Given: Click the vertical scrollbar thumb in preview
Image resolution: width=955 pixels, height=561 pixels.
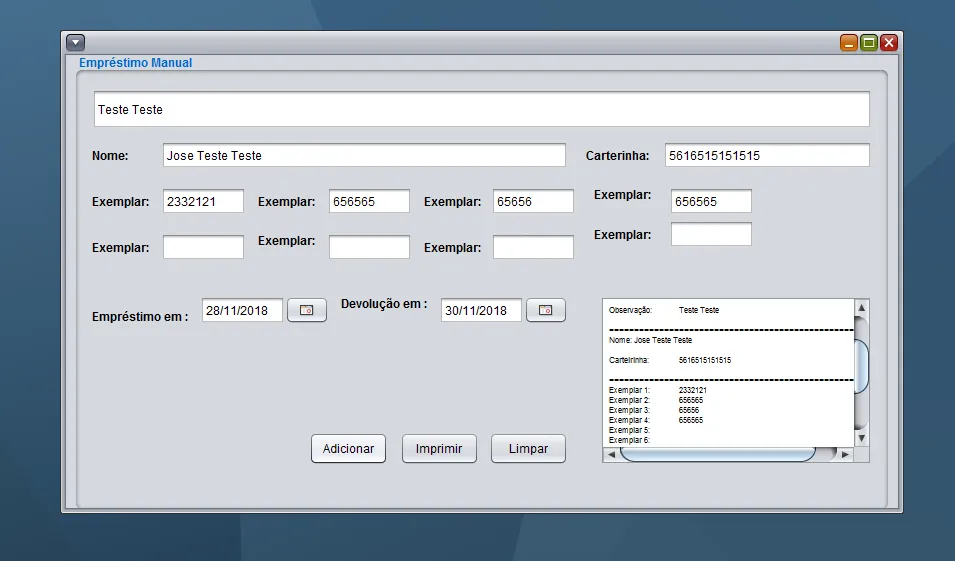Looking at the screenshot, I should pos(861,366).
